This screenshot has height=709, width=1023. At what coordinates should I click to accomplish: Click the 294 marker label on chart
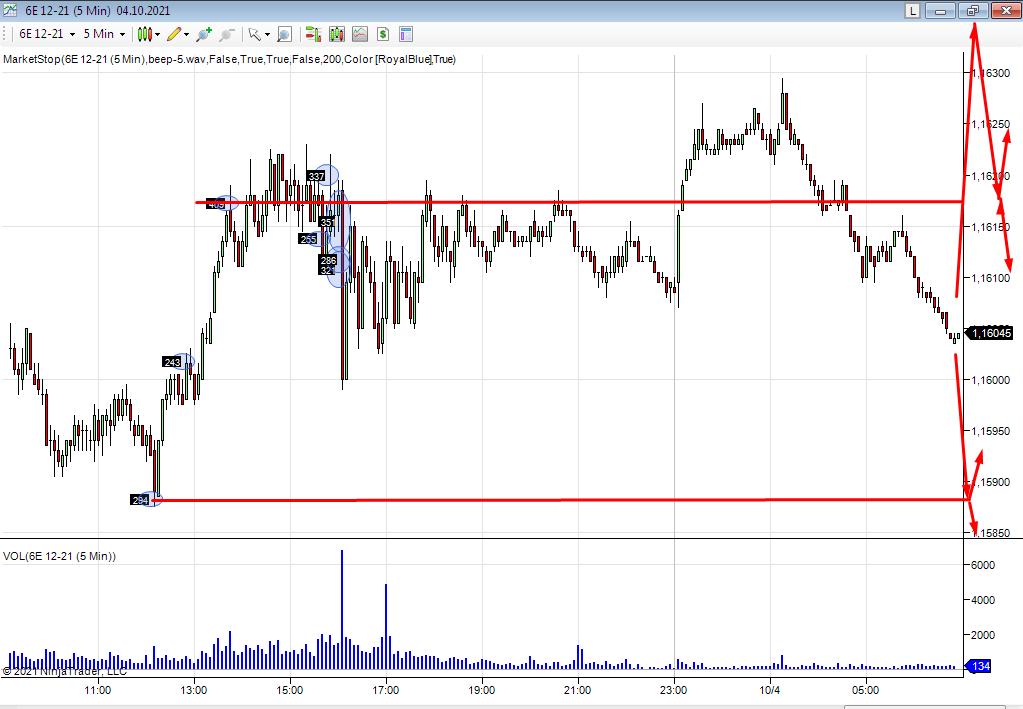click(x=140, y=499)
